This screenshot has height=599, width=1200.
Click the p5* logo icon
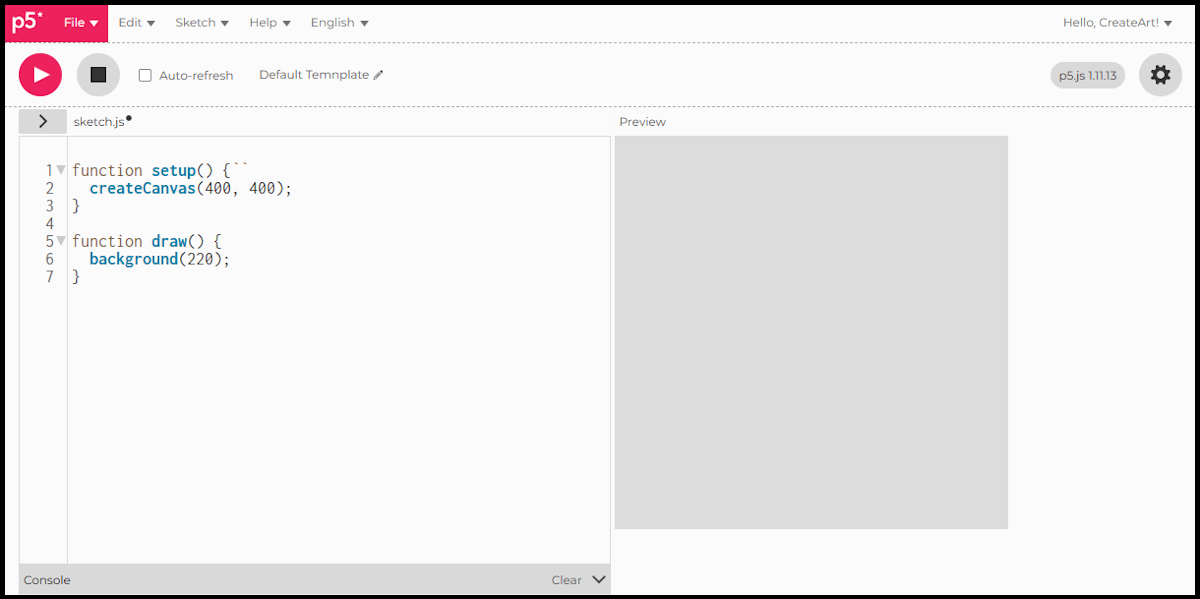point(27,22)
